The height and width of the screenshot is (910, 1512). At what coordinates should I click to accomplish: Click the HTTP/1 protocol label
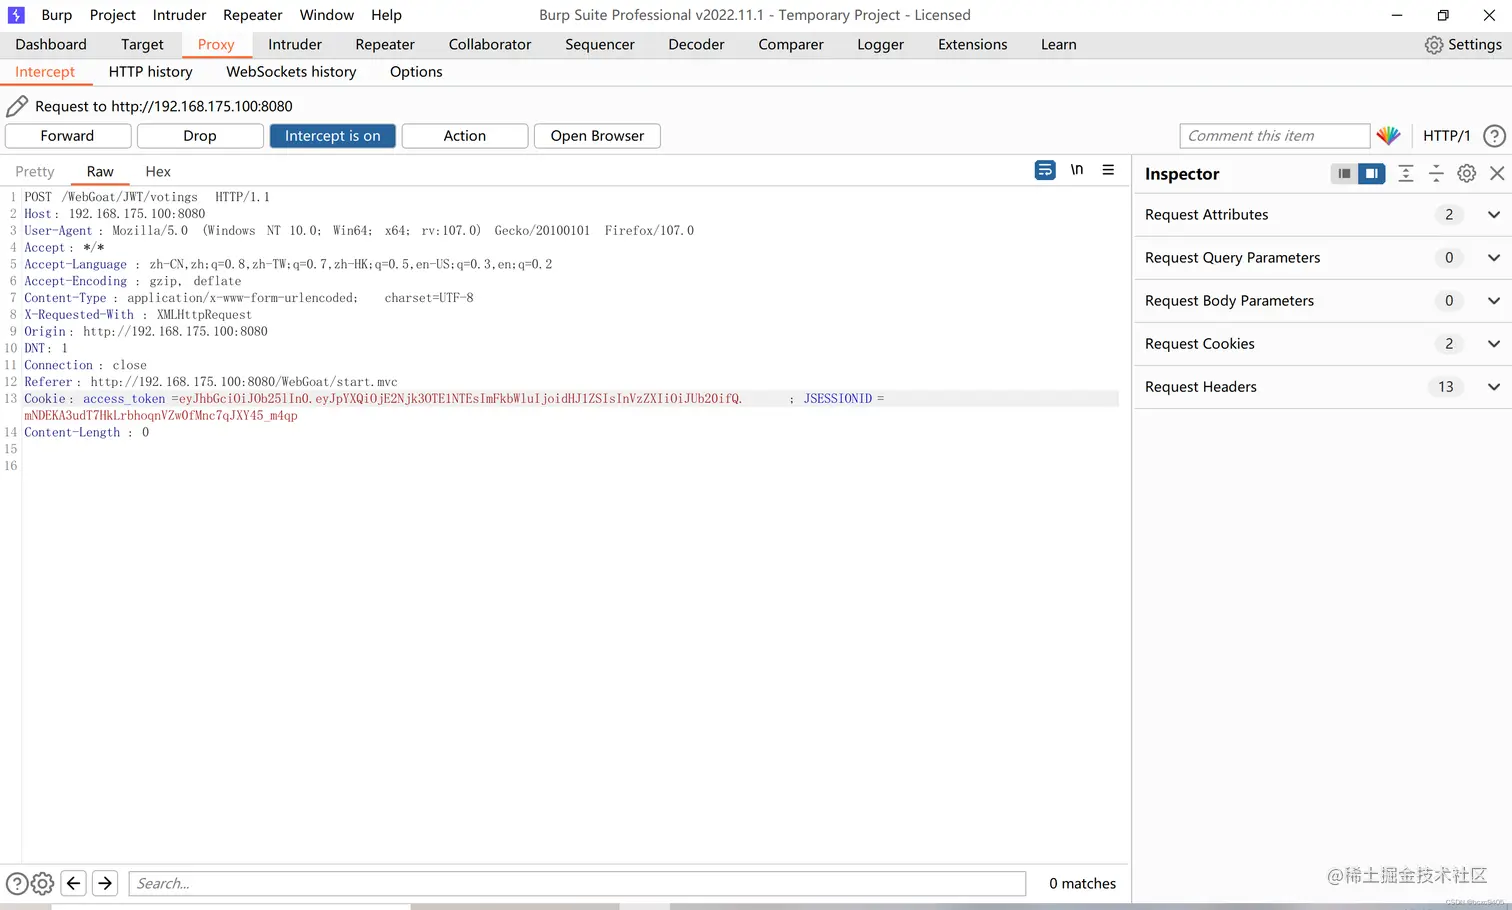pyautogui.click(x=1446, y=136)
